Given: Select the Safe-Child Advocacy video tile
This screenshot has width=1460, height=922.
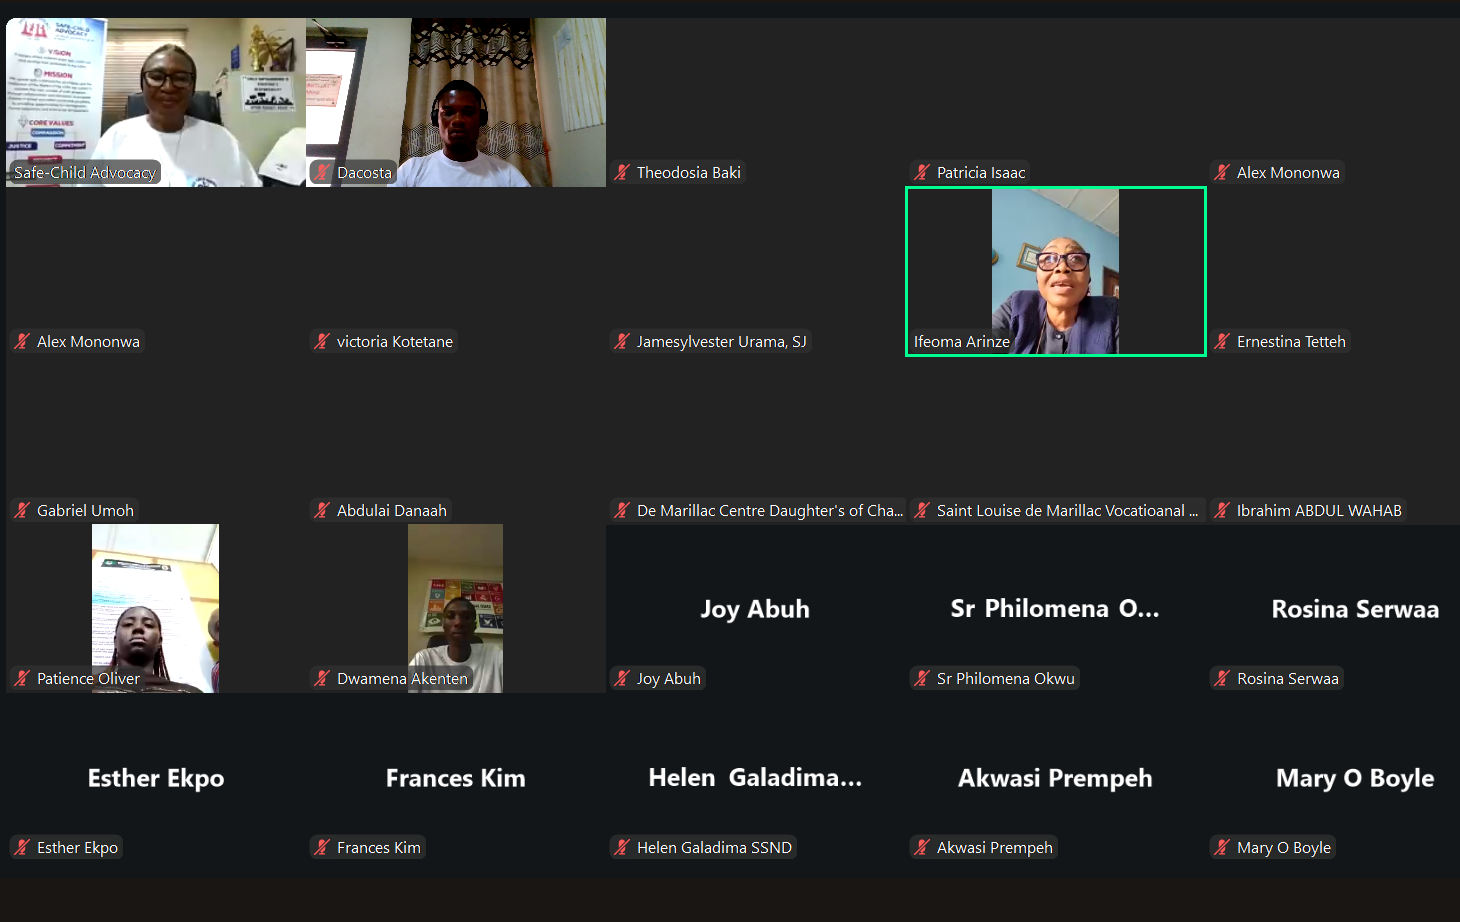Looking at the screenshot, I should coord(156,100).
